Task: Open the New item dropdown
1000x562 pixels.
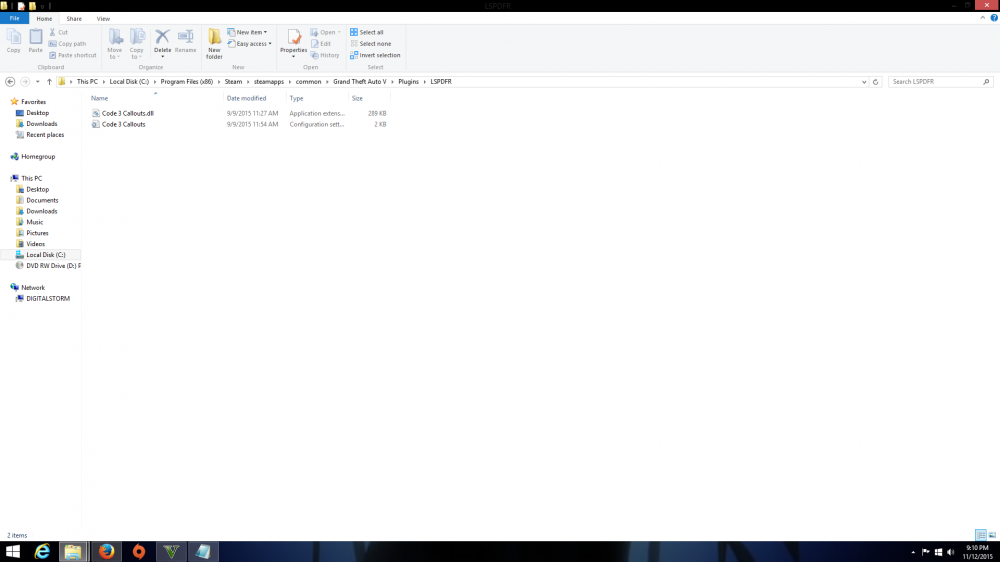Action: tap(247, 32)
